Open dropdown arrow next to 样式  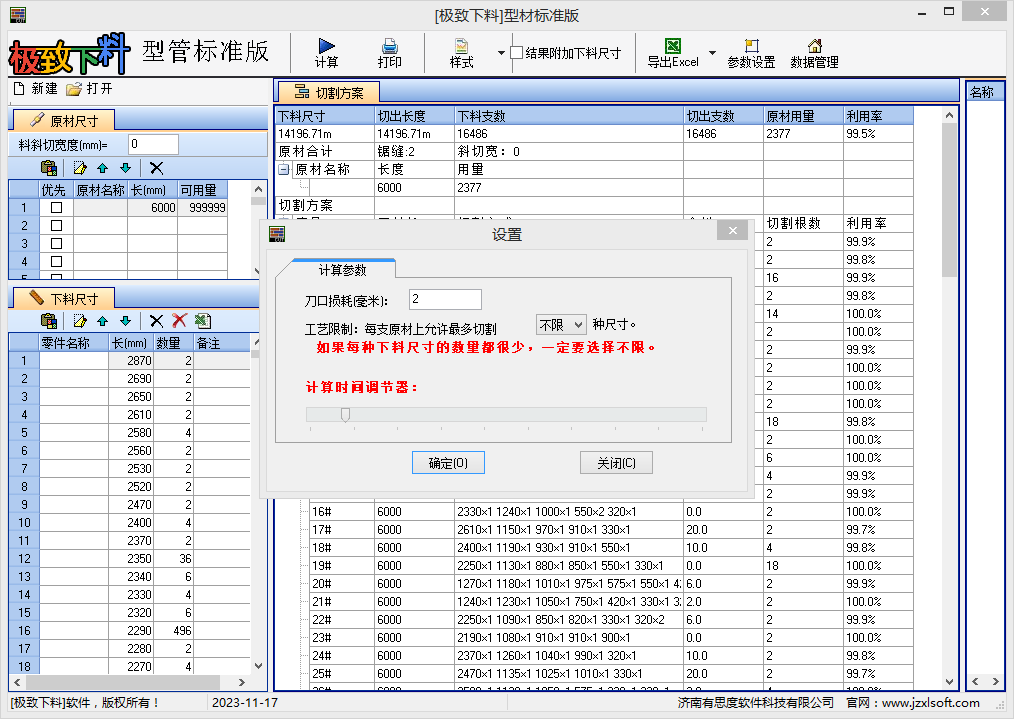click(501, 53)
